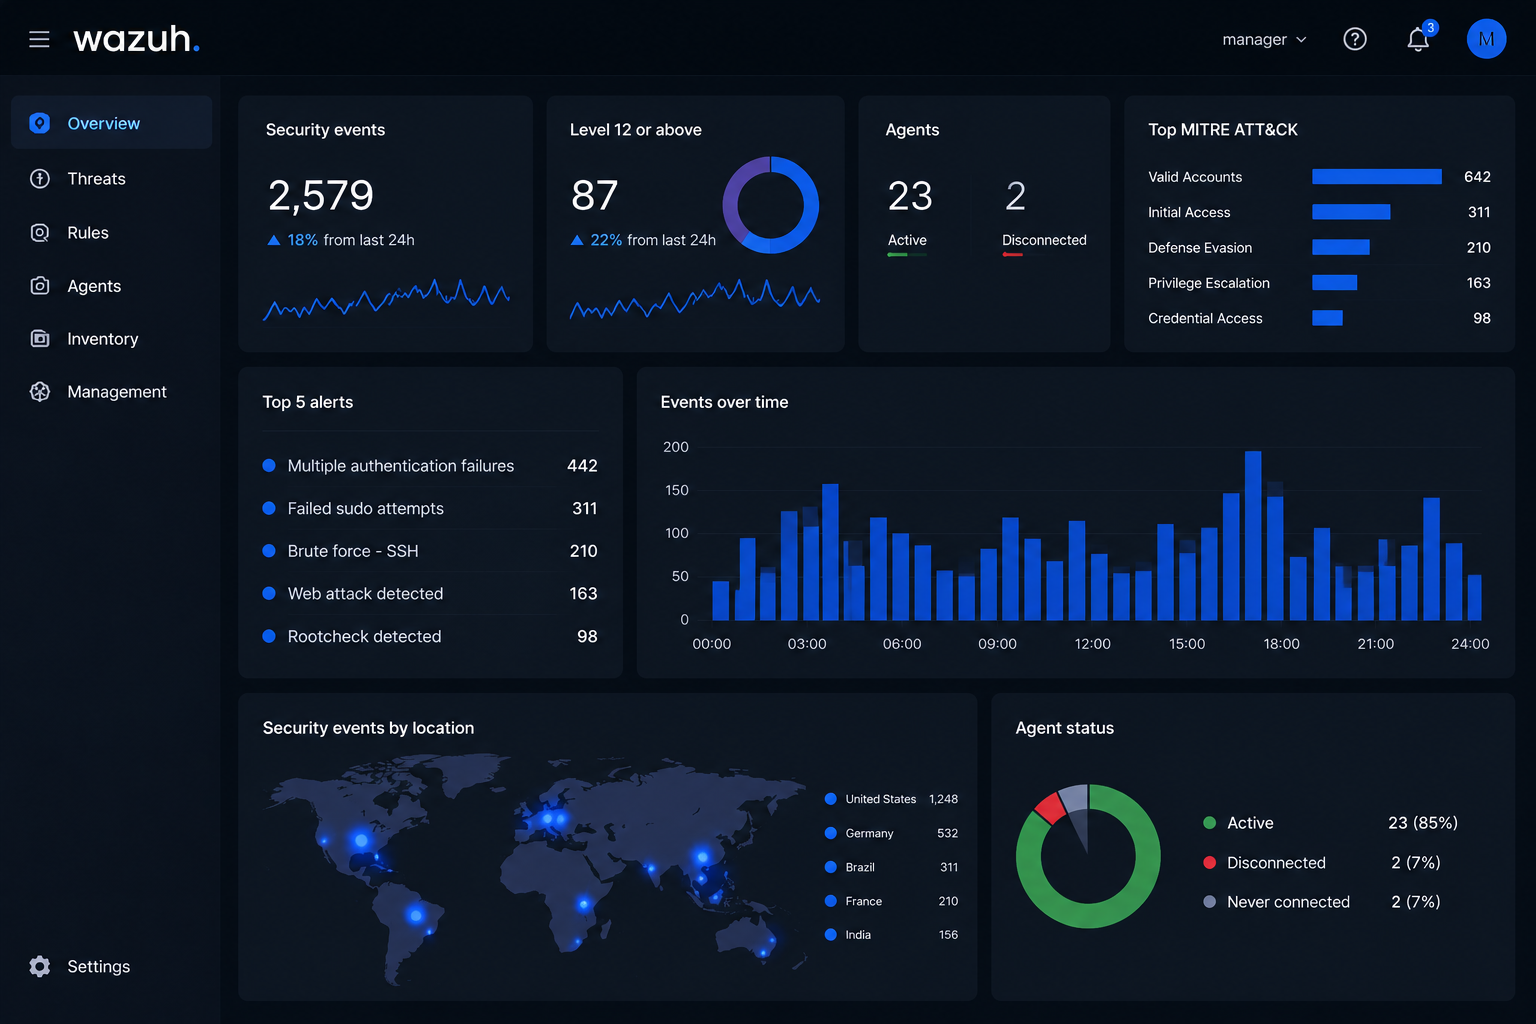Expand the manager dropdown
The width and height of the screenshot is (1536, 1024).
(x=1264, y=39)
